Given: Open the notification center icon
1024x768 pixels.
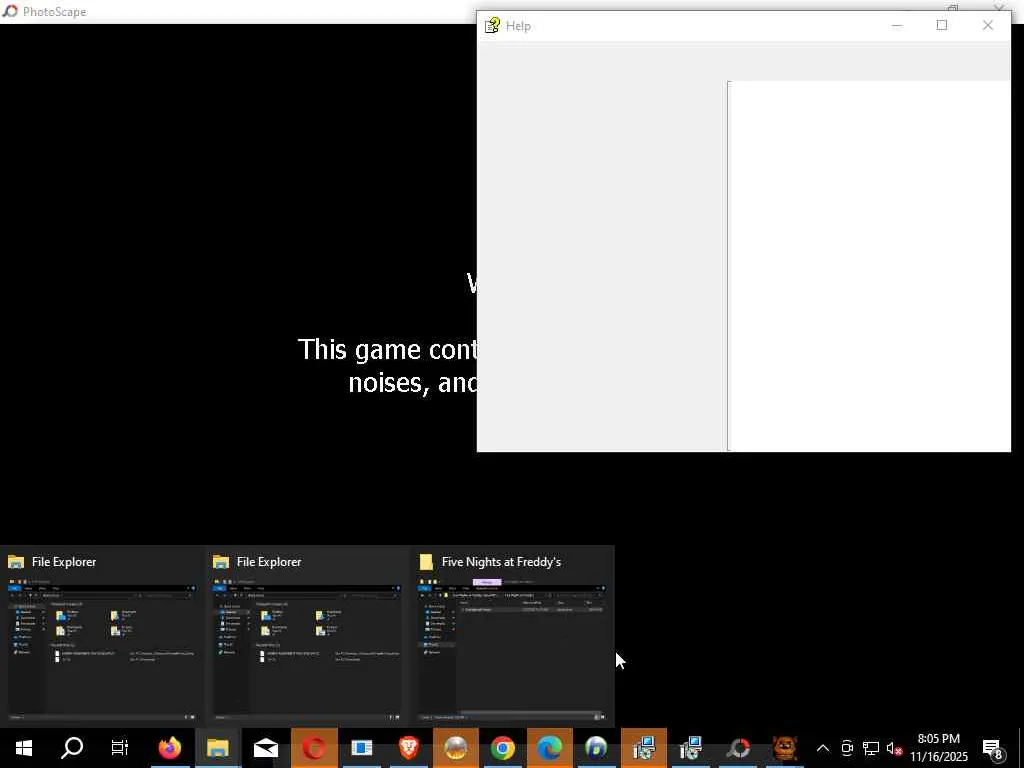Looking at the screenshot, I should pyautogui.click(x=993, y=748).
